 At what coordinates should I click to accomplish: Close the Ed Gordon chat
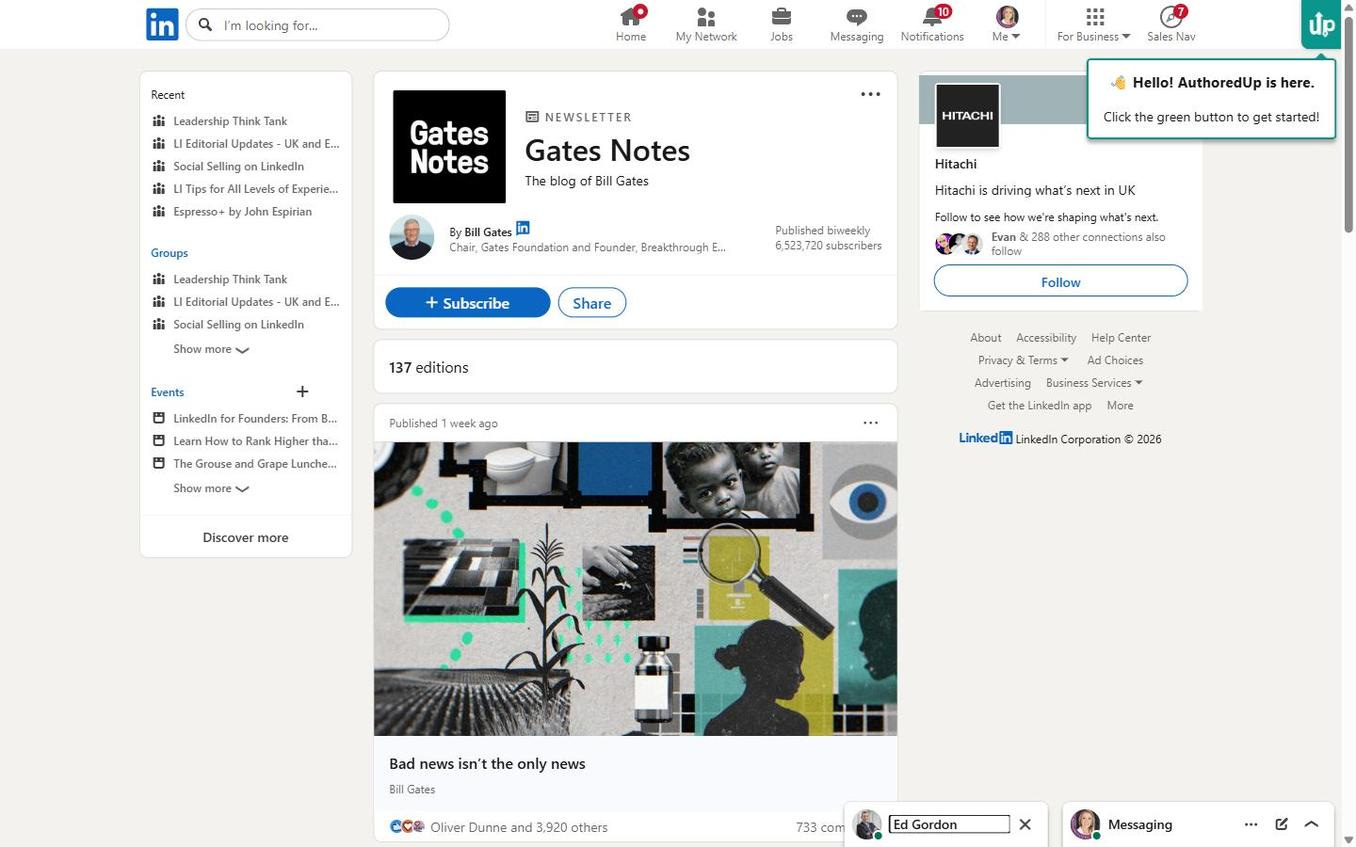[1025, 824]
